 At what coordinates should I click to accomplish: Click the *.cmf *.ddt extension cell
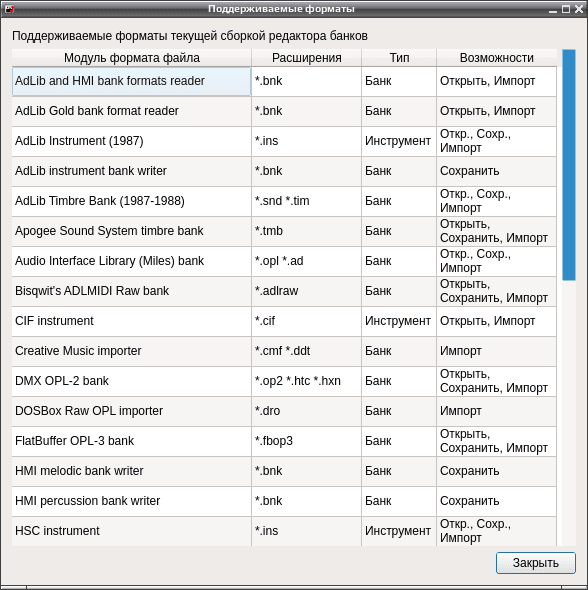click(307, 351)
